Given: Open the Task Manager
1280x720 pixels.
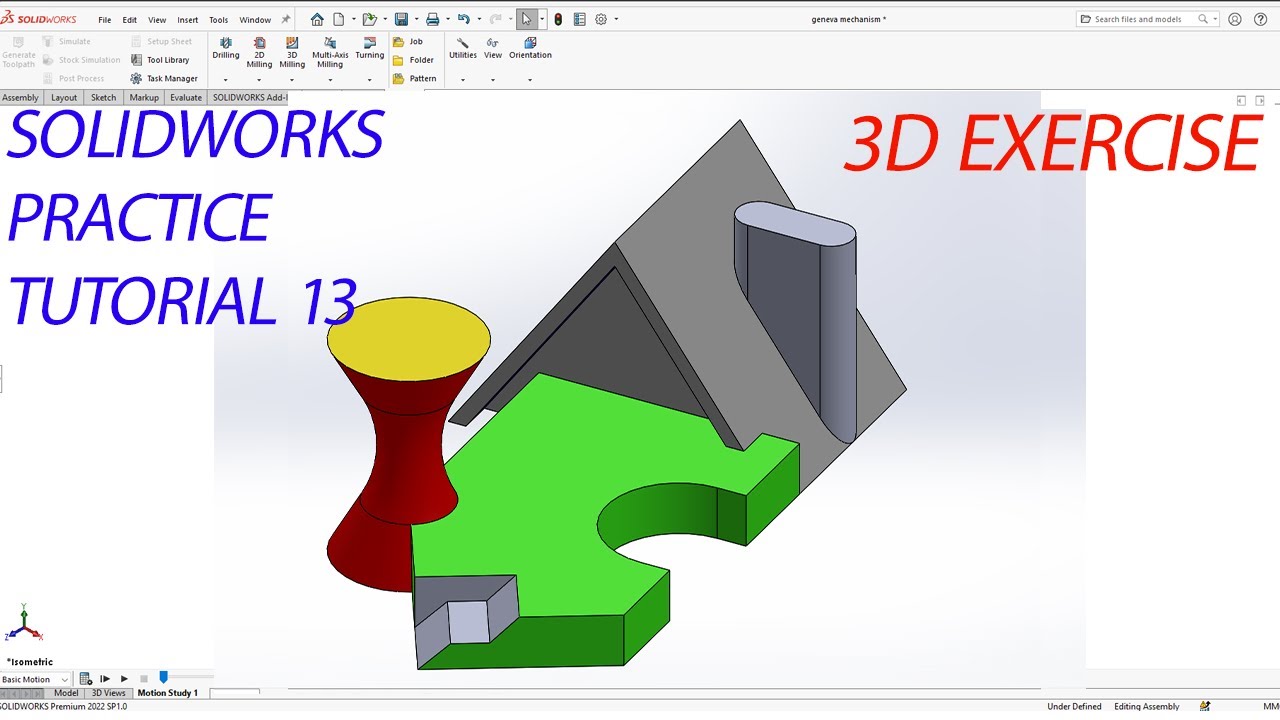Looking at the screenshot, I should 164,78.
